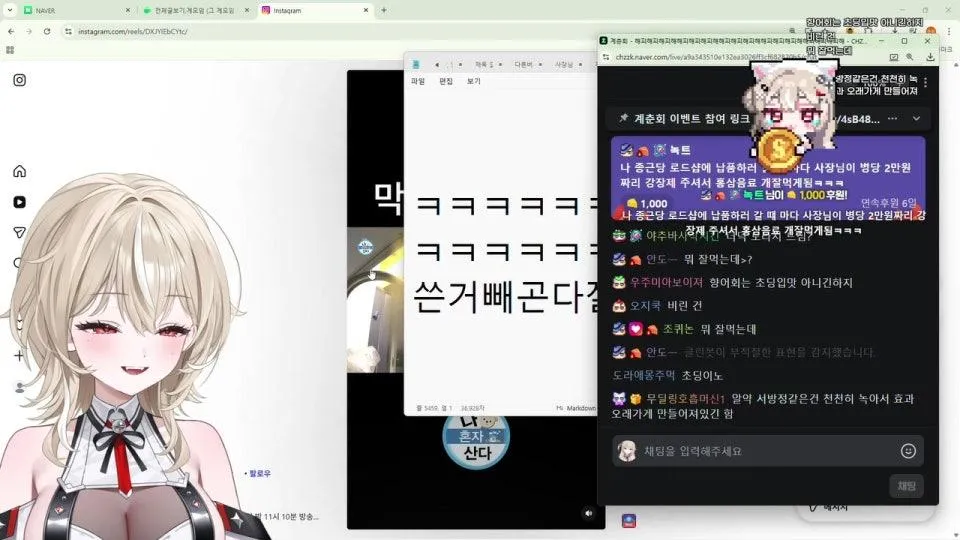
Task: Select chat username 우주미아보이저
Action: click(x=666, y=282)
